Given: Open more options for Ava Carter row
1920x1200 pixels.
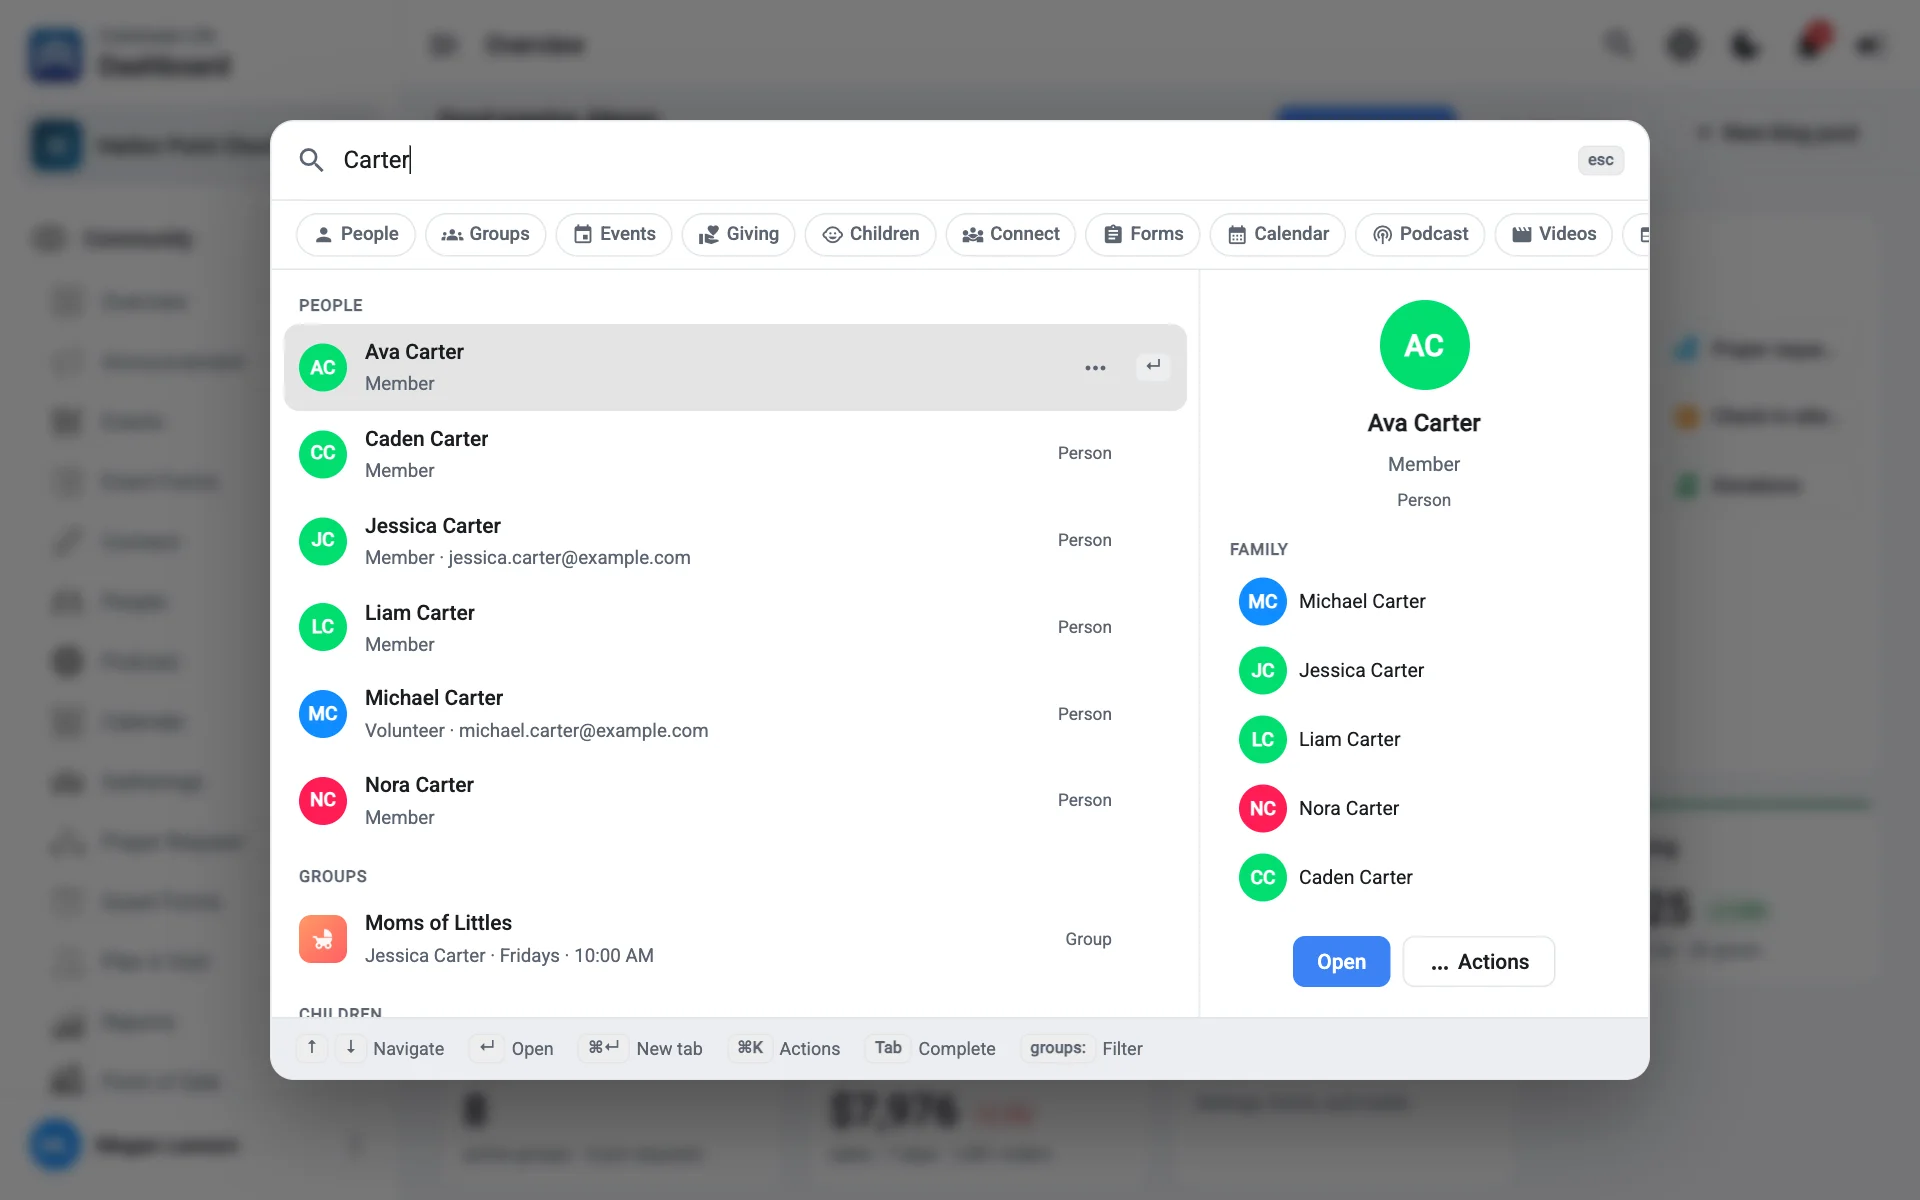Looking at the screenshot, I should (1095, 367).
